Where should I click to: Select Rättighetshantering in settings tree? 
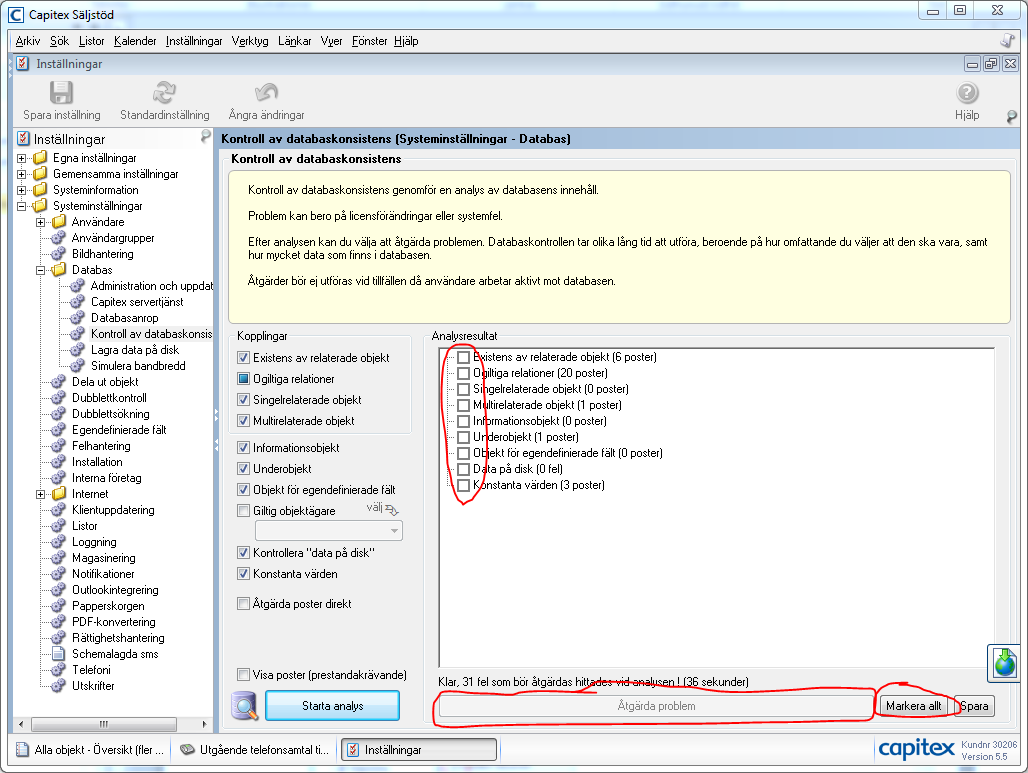tap(118, 637)
